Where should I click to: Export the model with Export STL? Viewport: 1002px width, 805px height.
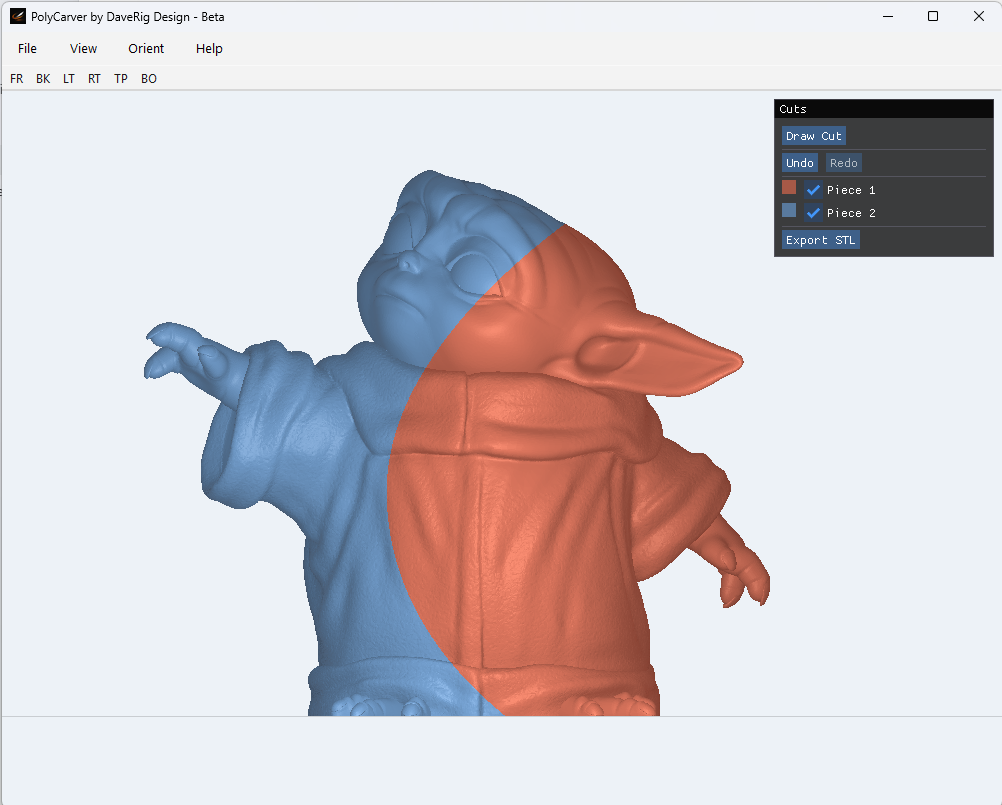(821, 240)
